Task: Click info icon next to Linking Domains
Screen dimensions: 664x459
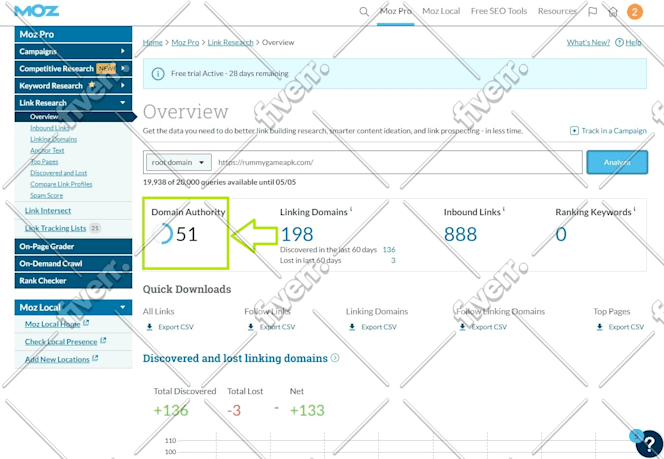Action: (x=351, y=209)
